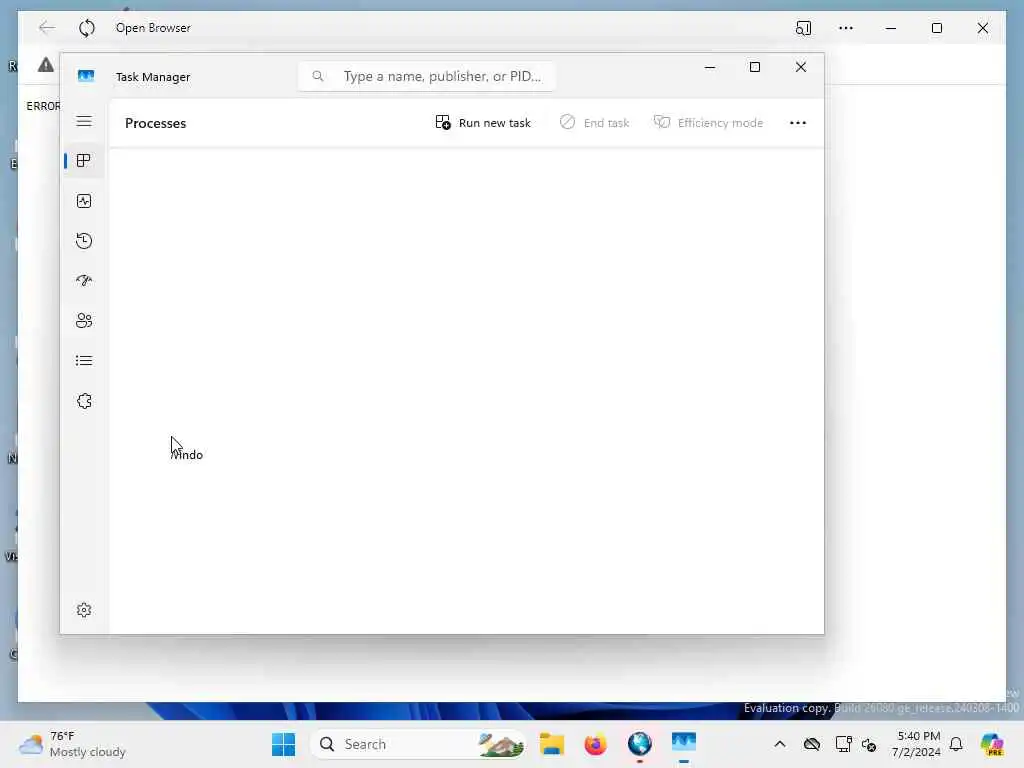Click the End task button
This screenshot has height=768, width=1024.
point(594,123)
